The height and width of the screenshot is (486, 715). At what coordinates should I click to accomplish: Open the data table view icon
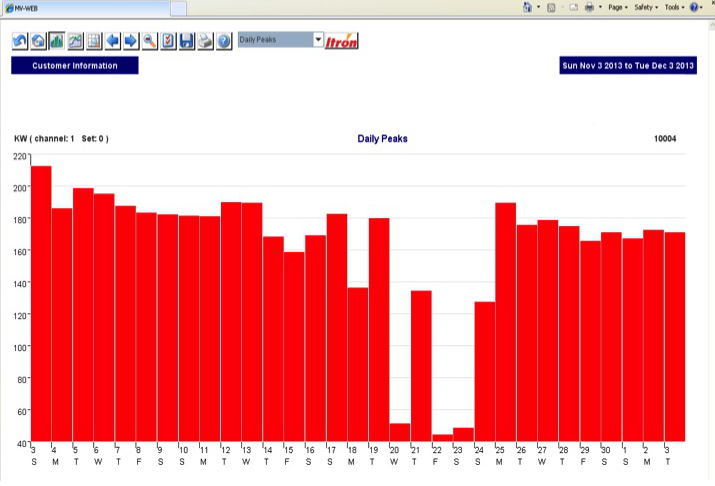tap(94, 41)
